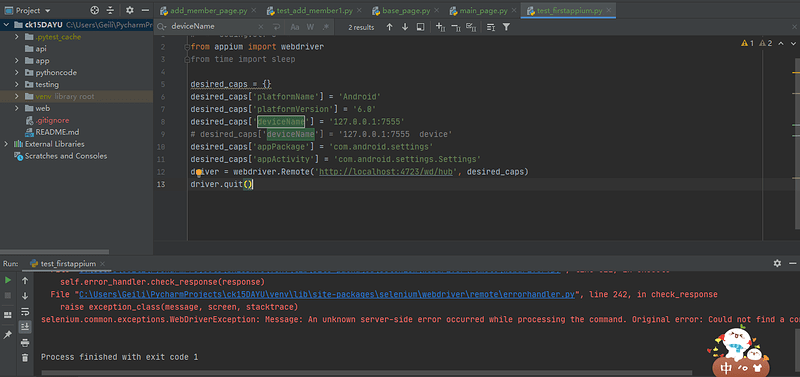800x377 pixels.
Task: Expand External Libraries node
Action: (x=7, y=144)
